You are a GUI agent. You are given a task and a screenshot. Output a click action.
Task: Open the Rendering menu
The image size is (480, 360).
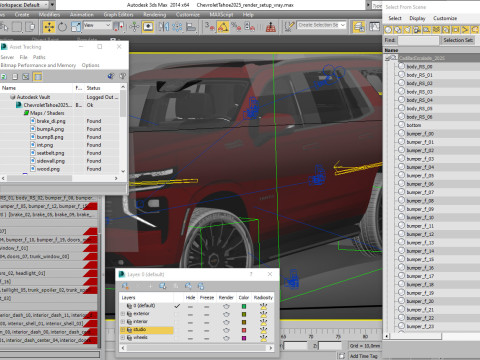click(154, 15)
